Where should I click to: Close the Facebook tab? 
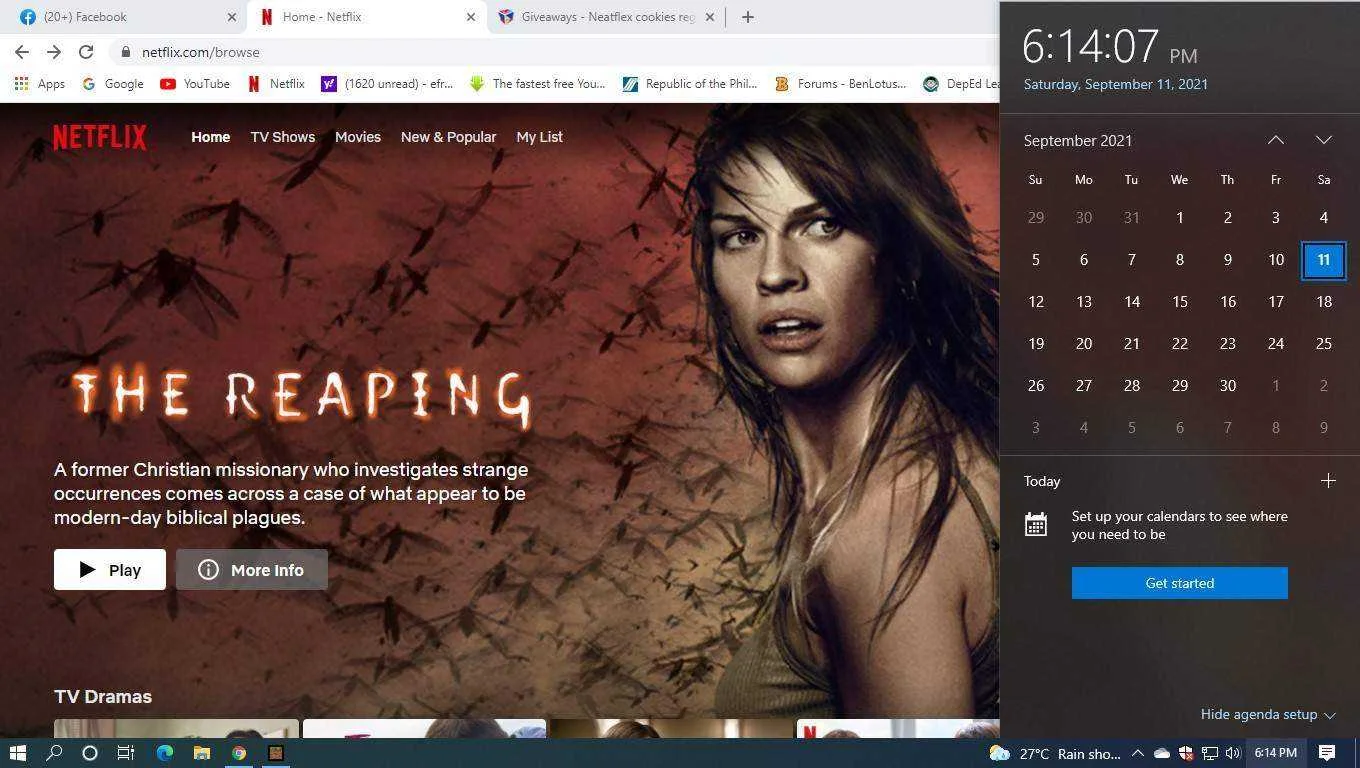click(232, 17)
